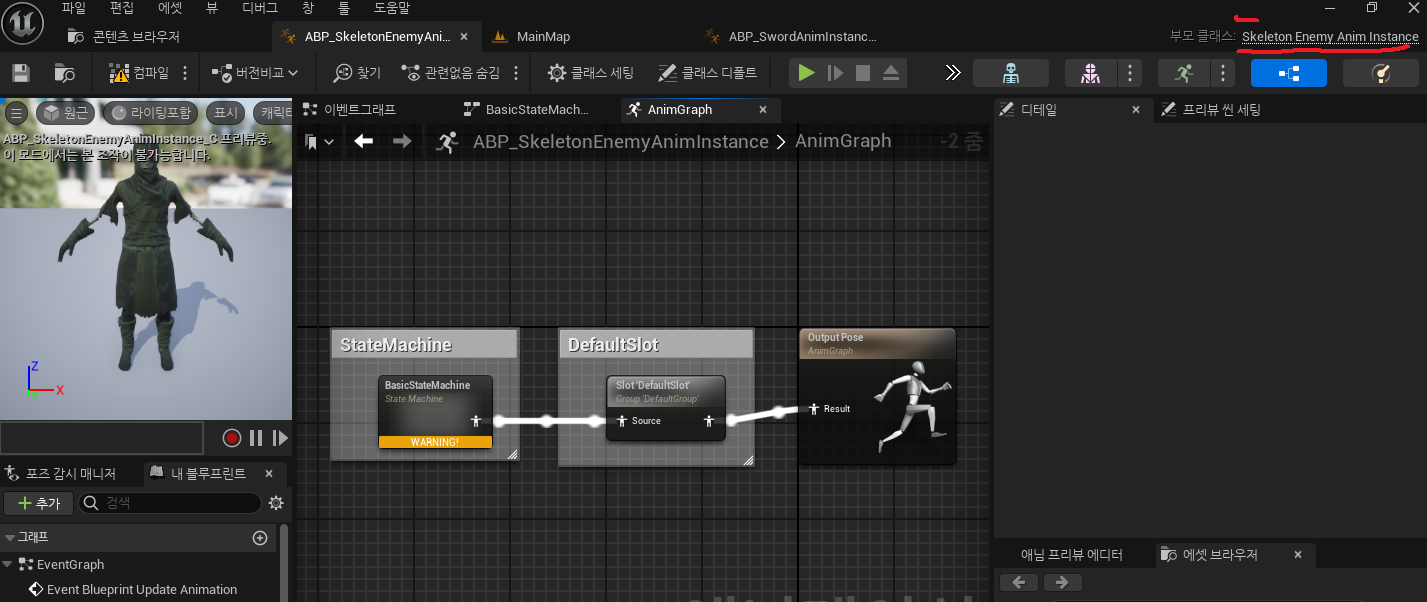This screenshot has width=1427, height=602.
Task: Open the 이벤트그래프 graph tab
Action: point(348,109)
